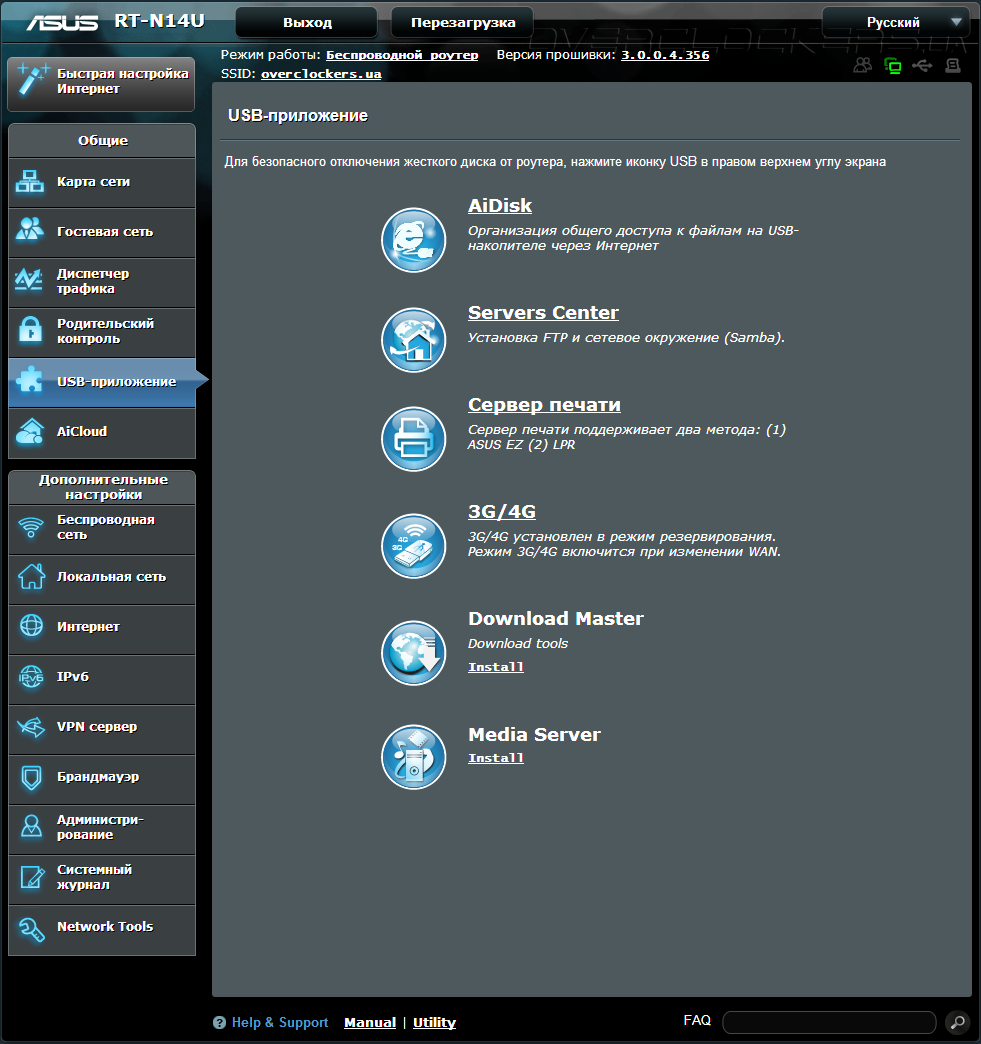Click the IPv6 globe icon in the sidebar

pos(31,676)
